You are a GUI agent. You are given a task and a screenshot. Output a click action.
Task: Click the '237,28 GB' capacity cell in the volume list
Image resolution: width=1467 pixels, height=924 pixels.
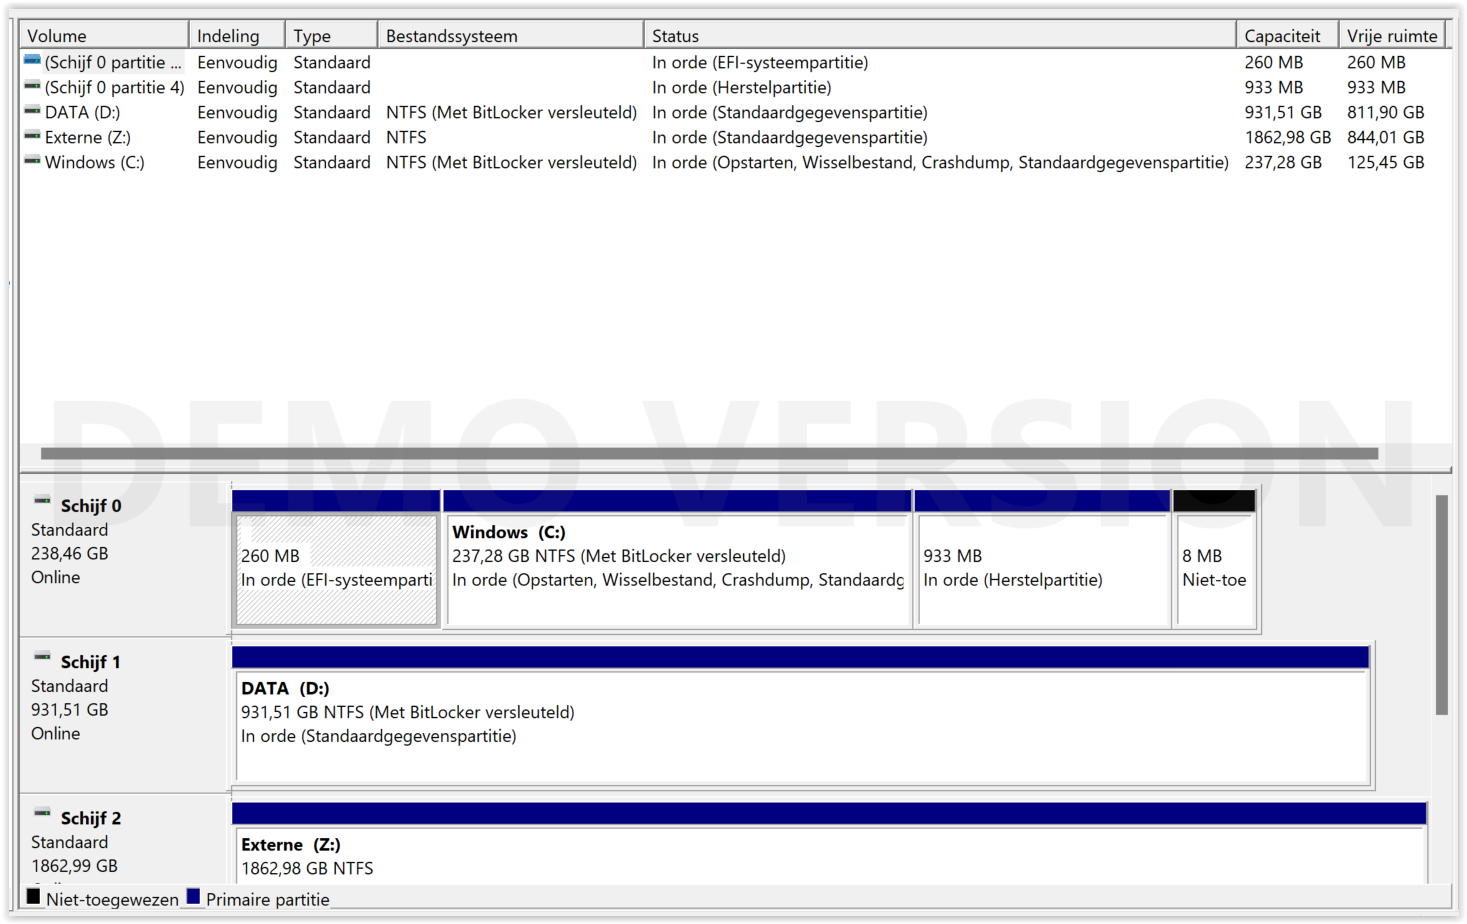click(x=1283, y=162)
